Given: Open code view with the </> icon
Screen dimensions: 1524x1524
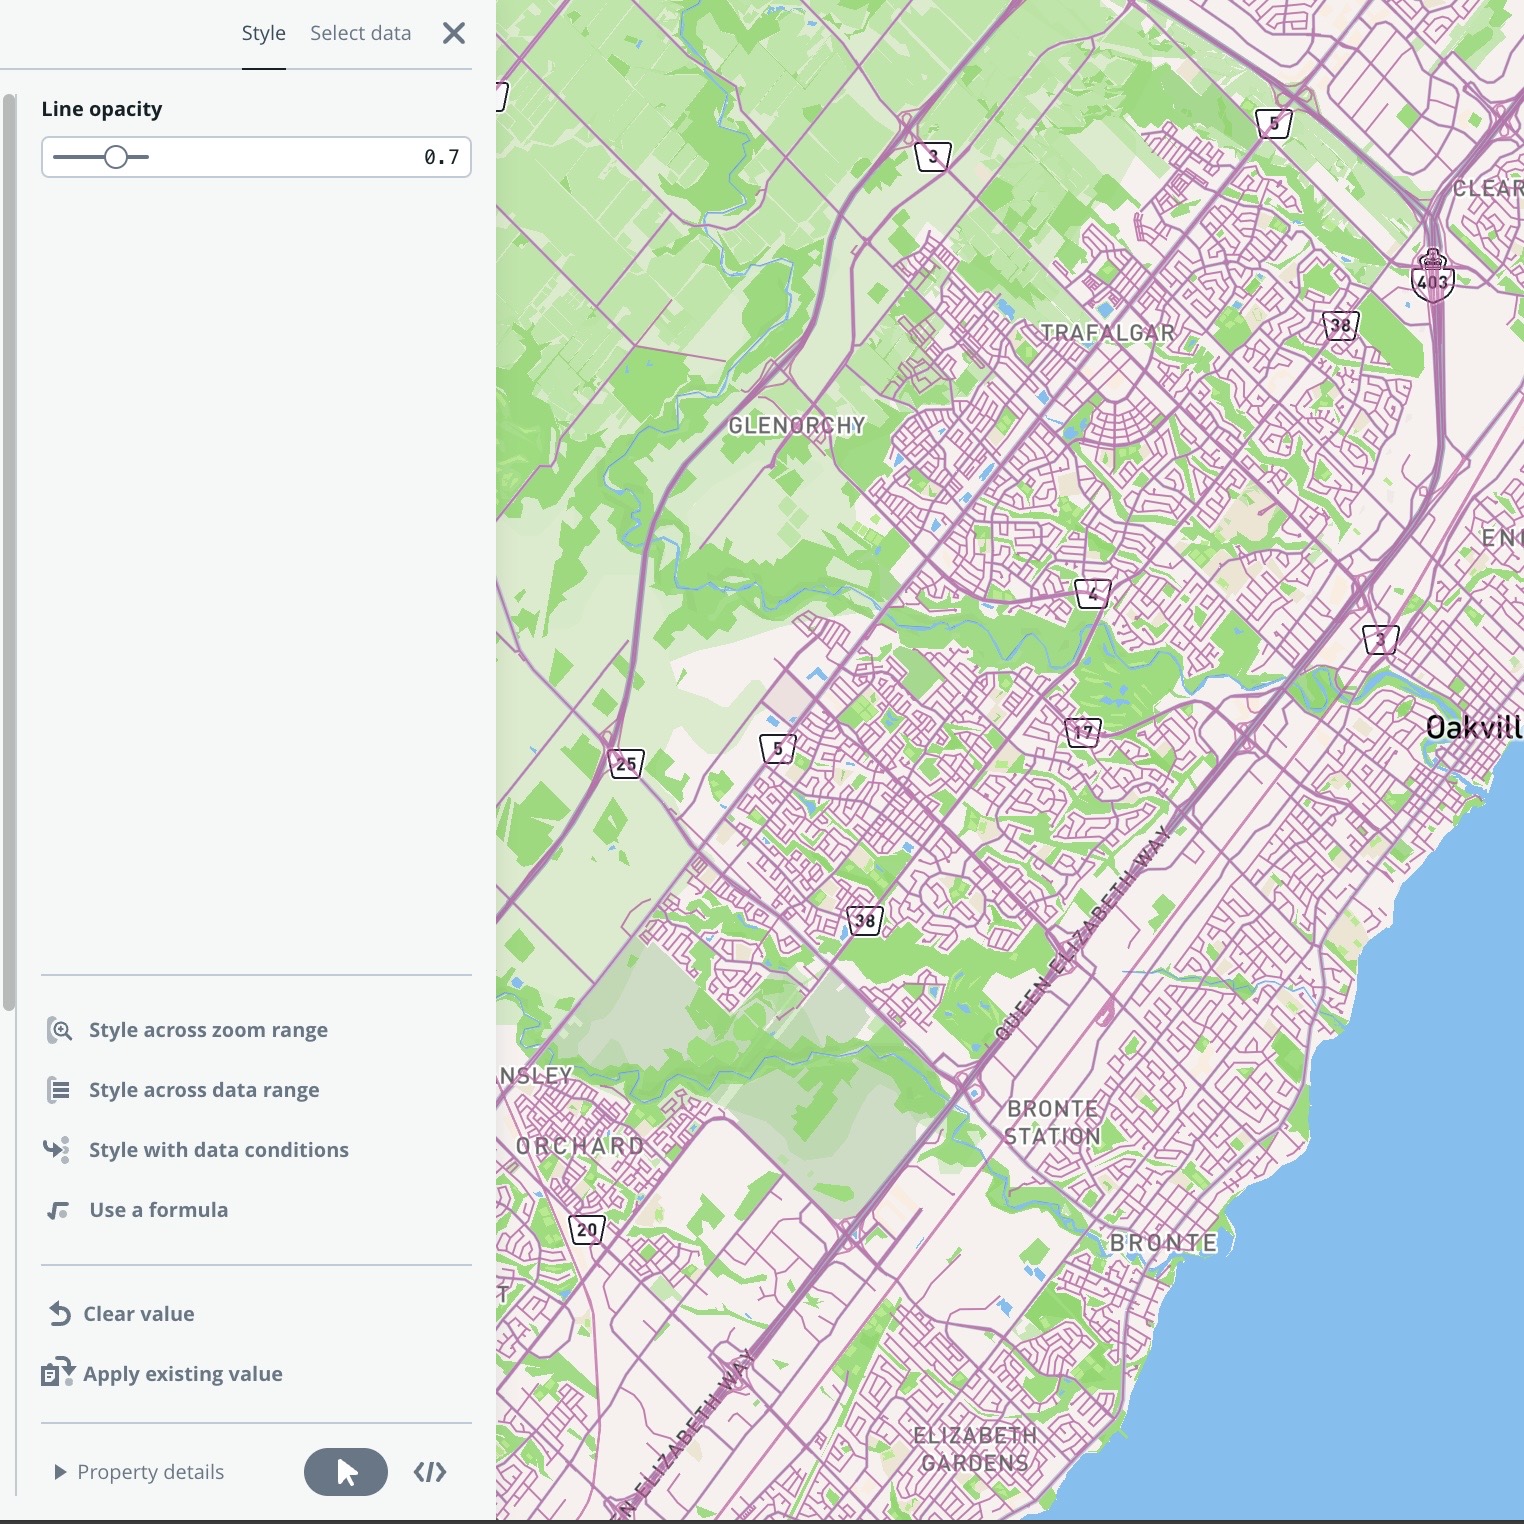Looking at the screenshot, I should pyautogui.click(x=430, y=1471).
